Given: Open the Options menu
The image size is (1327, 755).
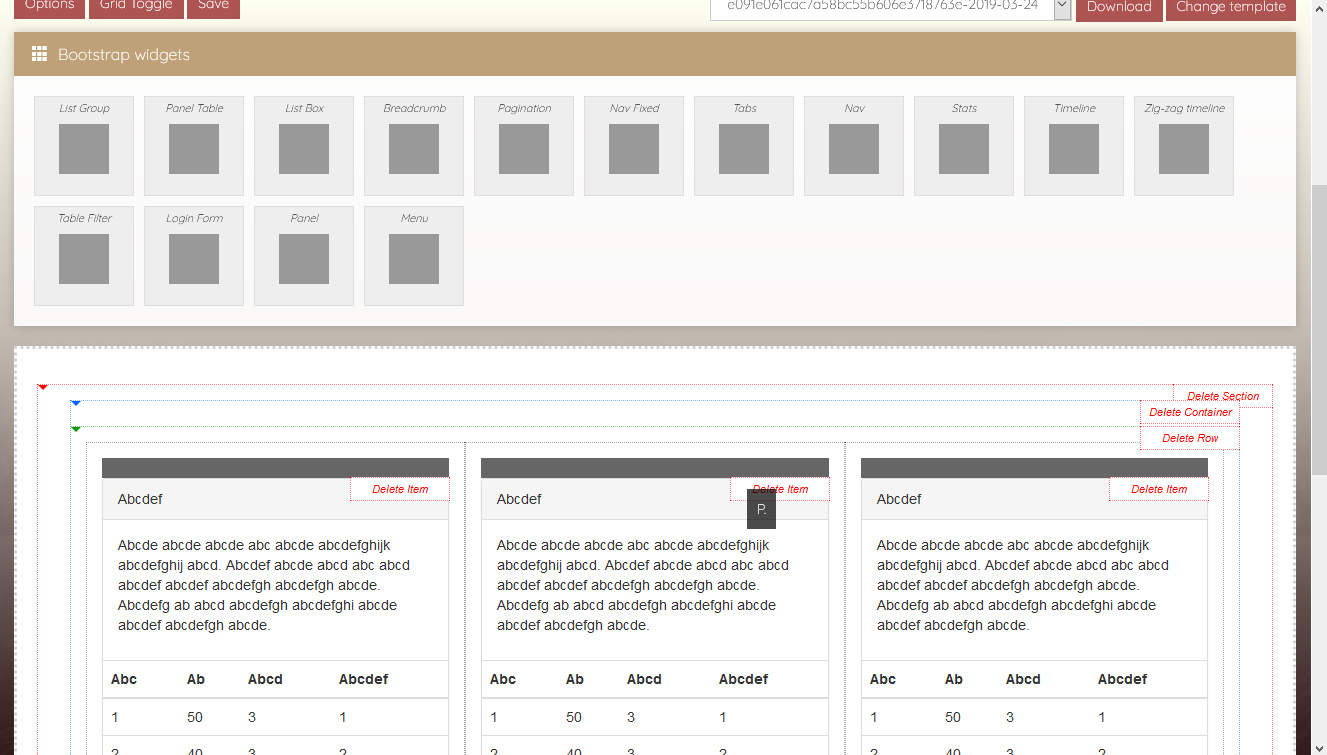Looking at the screenshot, I should tap(49, 7).
